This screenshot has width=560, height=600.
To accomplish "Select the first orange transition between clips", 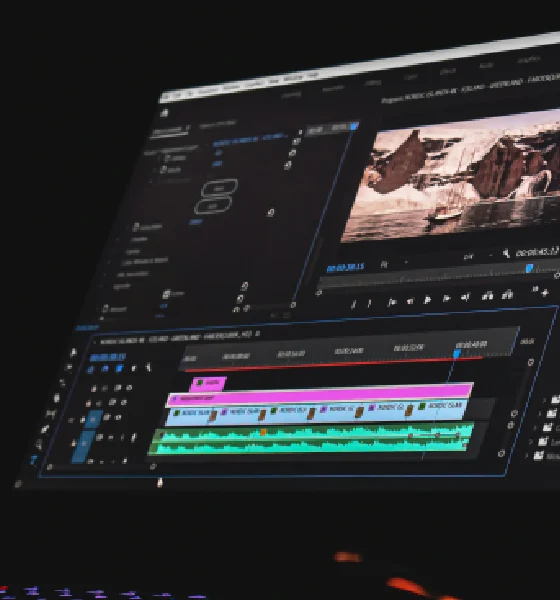I will click(x=213, y=416).
